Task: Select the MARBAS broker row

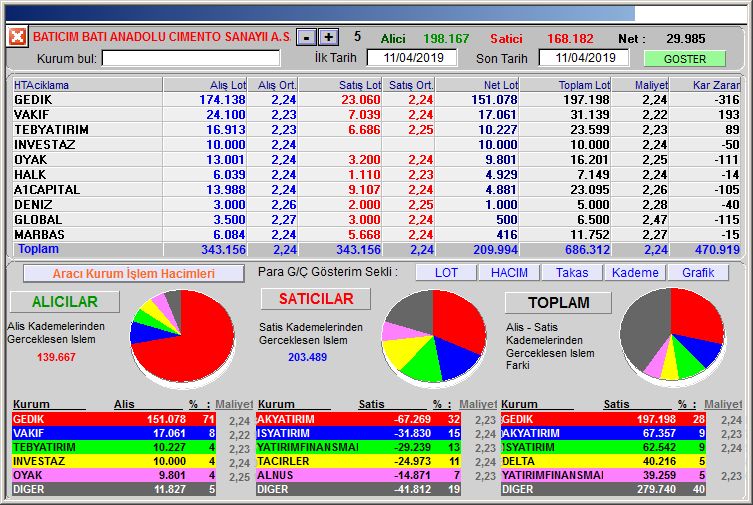Action: tap(376, 234)
